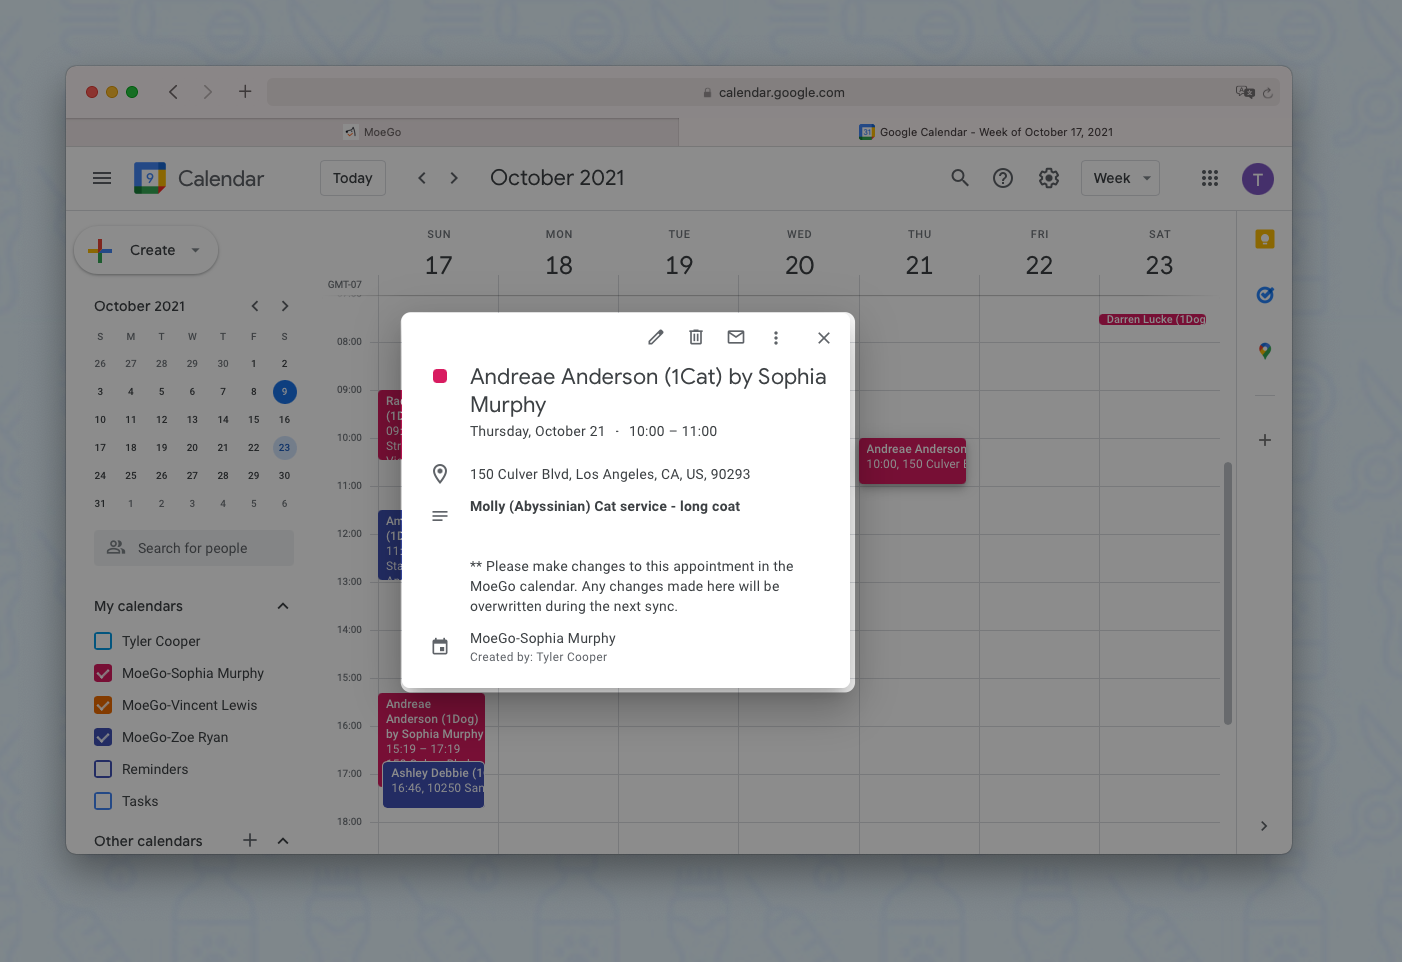
Task: Show next month in mini calendar
Action: (285, 306)
